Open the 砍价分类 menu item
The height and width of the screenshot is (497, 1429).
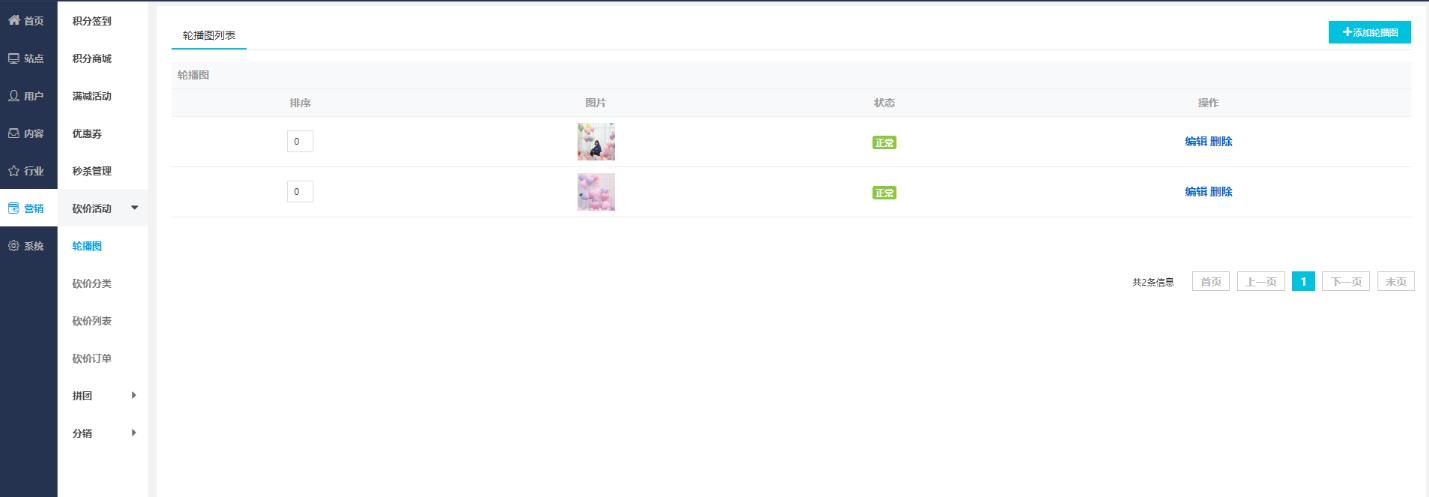click(x=92, y=284)
